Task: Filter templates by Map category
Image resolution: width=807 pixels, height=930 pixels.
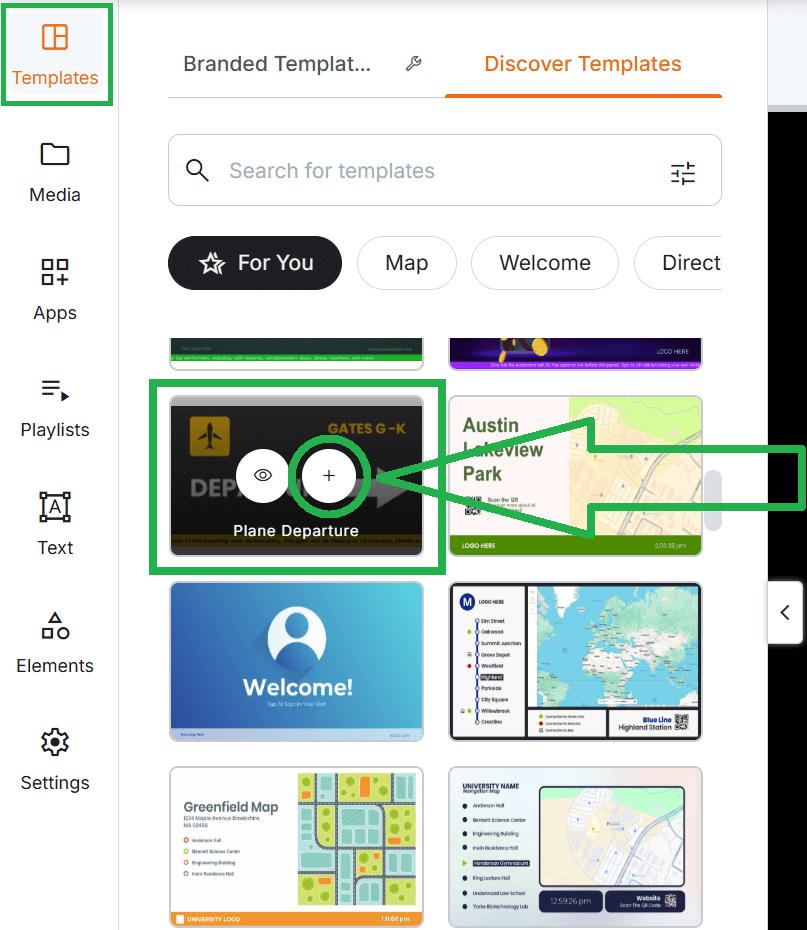Action: pyautogui.click(x=407, y=263)
